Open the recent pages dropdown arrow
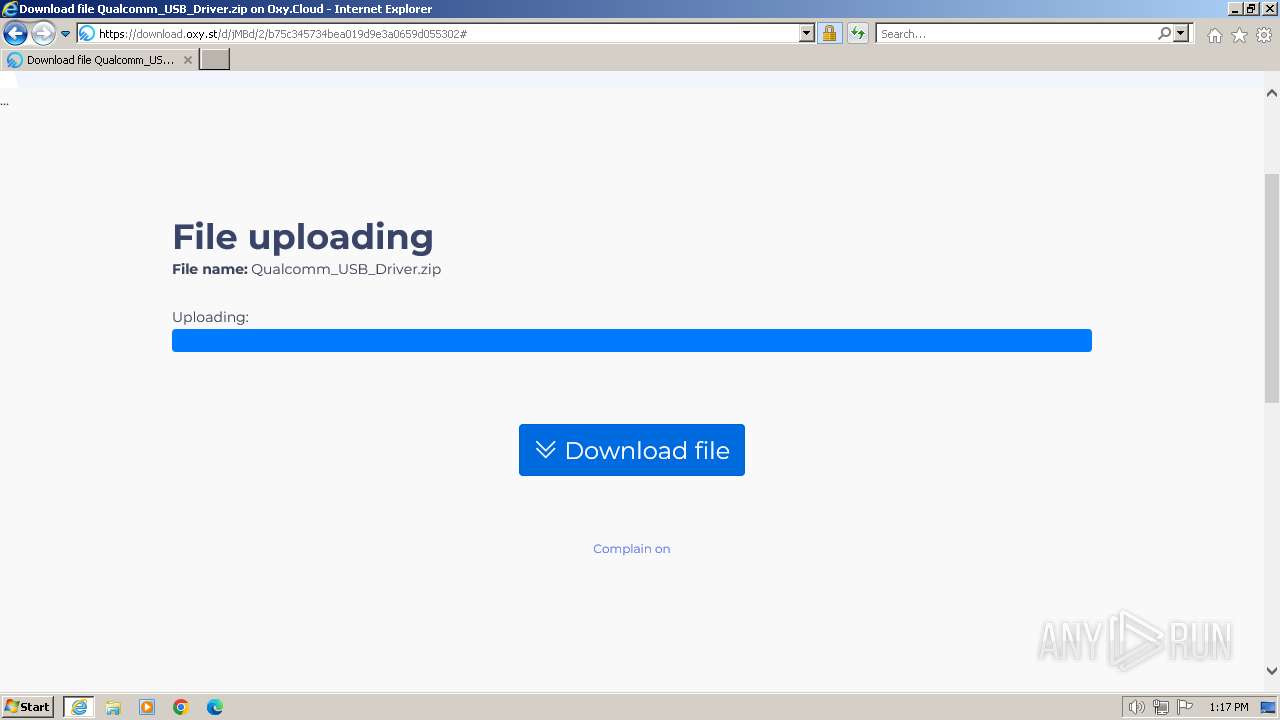The image size is (1280, 720). click(x=66, y=34)
